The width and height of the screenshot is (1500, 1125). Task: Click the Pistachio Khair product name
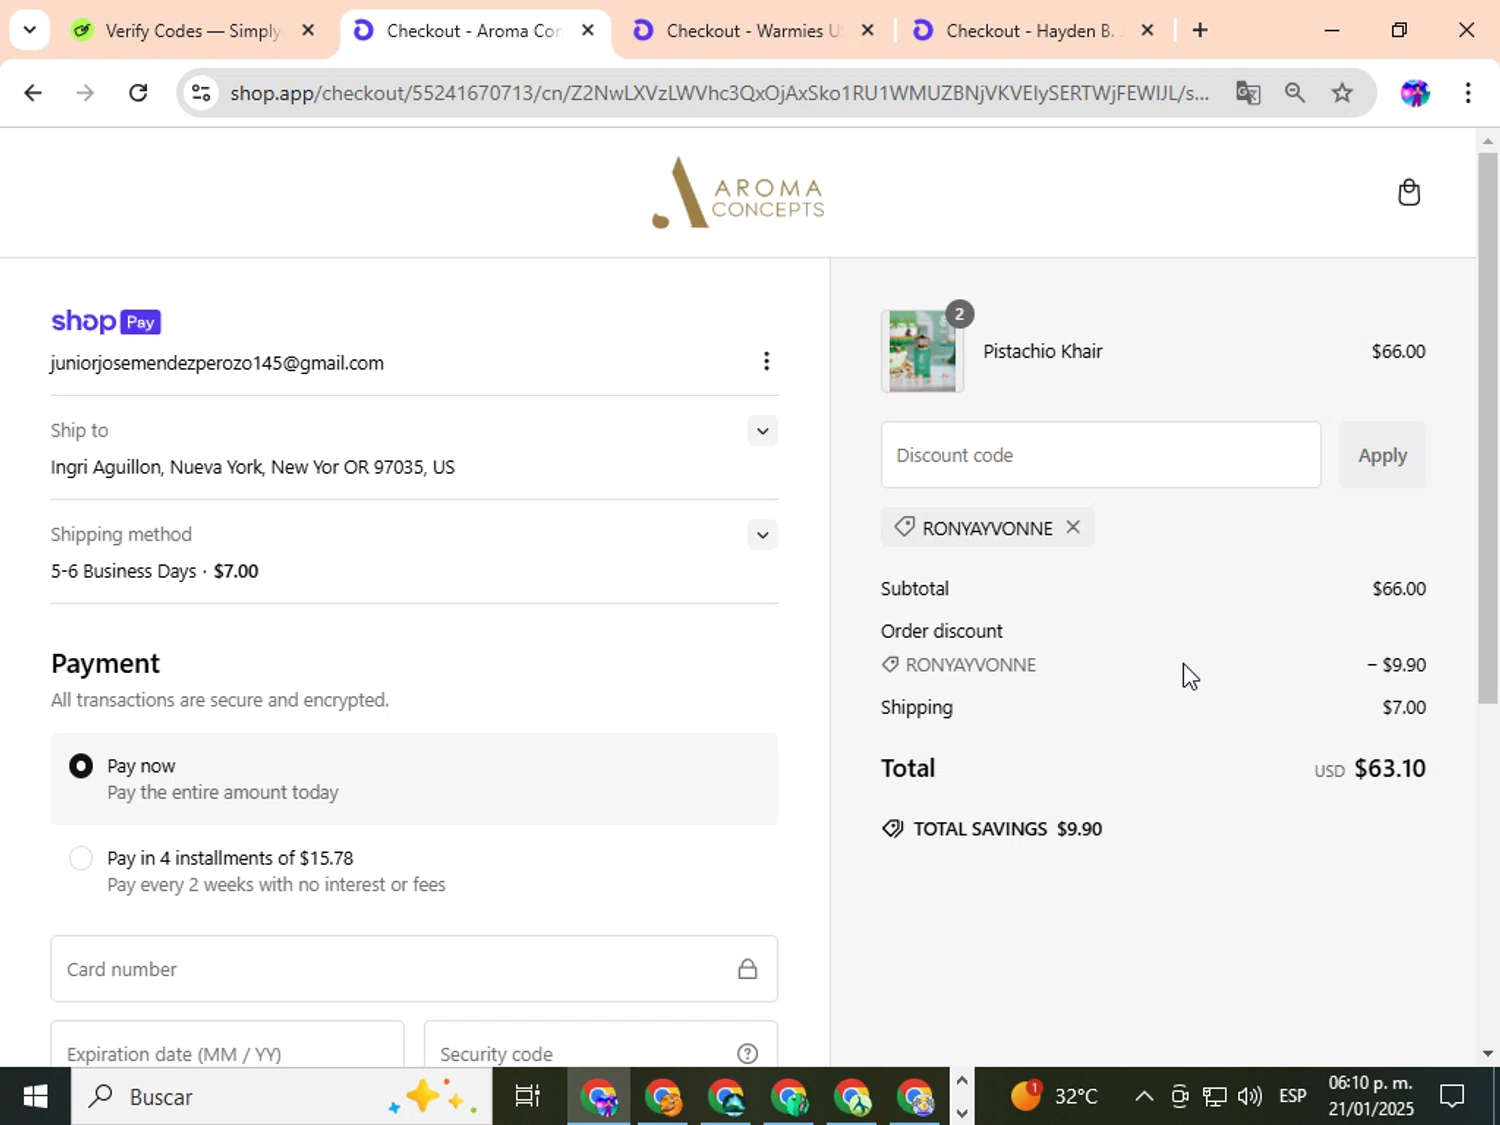coord(1043,351)
